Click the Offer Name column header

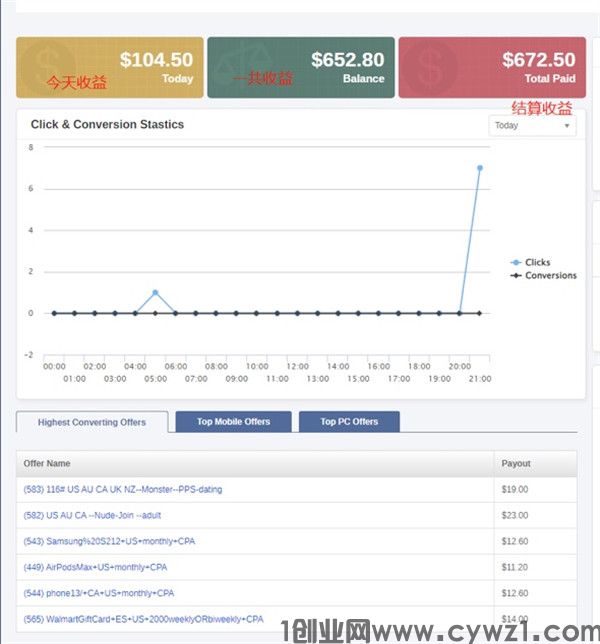(47, 464)
